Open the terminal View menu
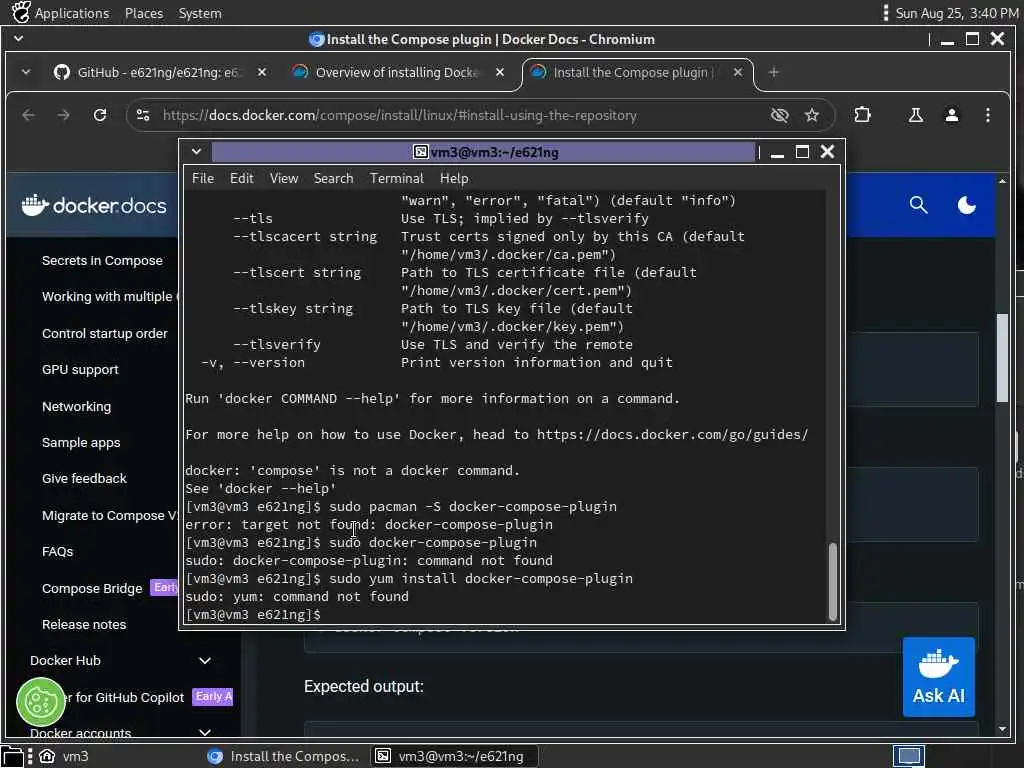This screenshot has height=768, width=1024. click(x=284, y=178)
